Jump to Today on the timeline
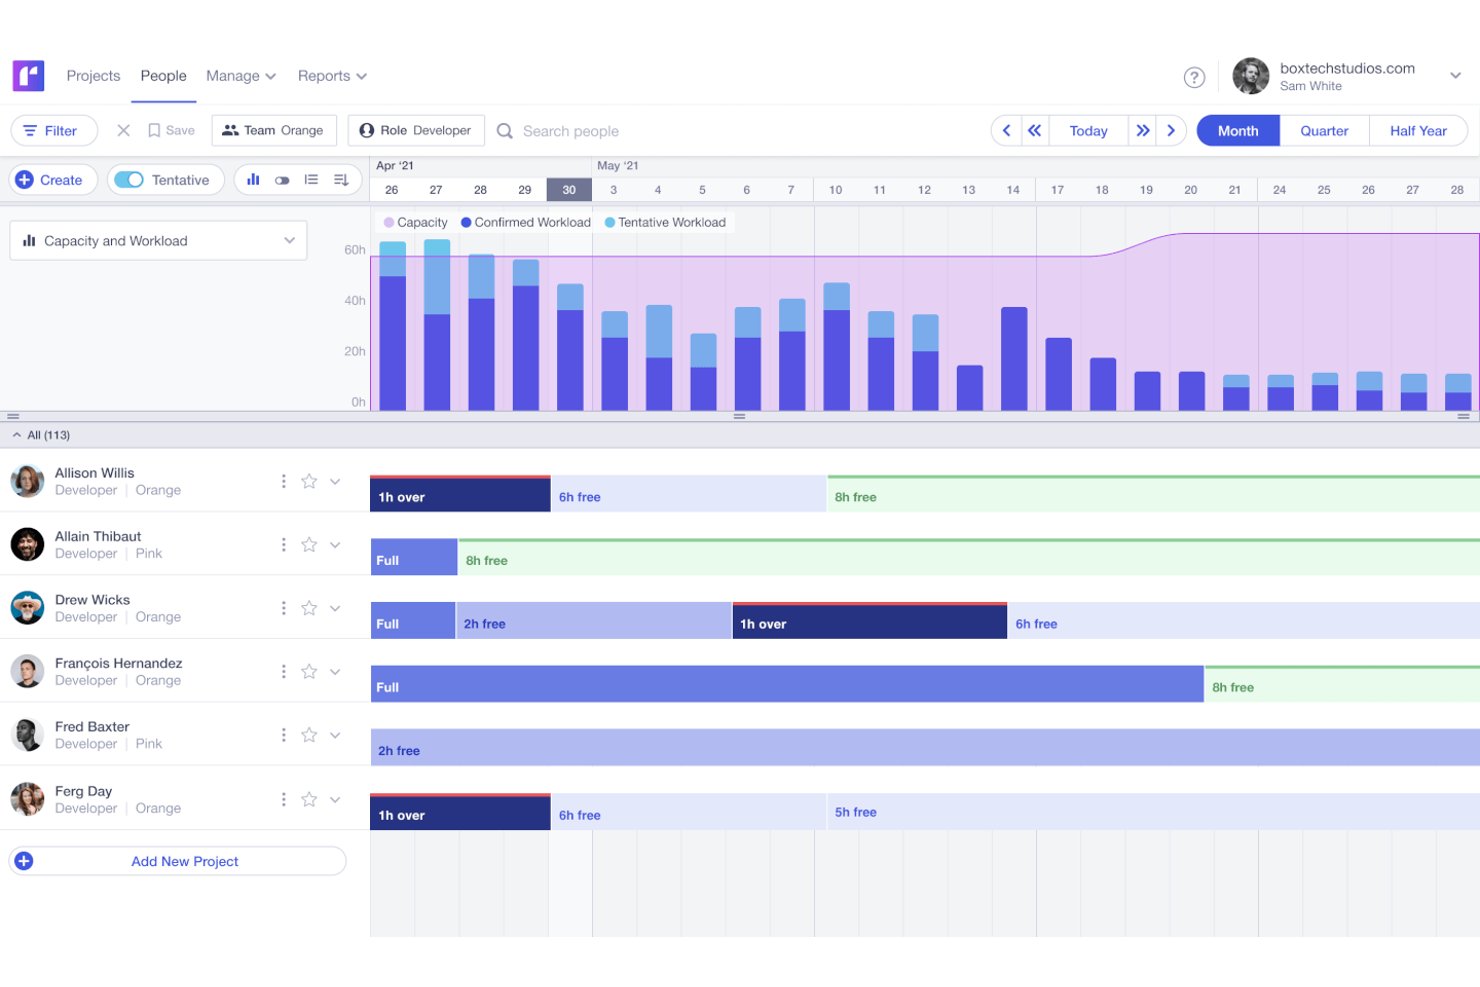Viewport: 1480px width, 987px height. 1088,131
